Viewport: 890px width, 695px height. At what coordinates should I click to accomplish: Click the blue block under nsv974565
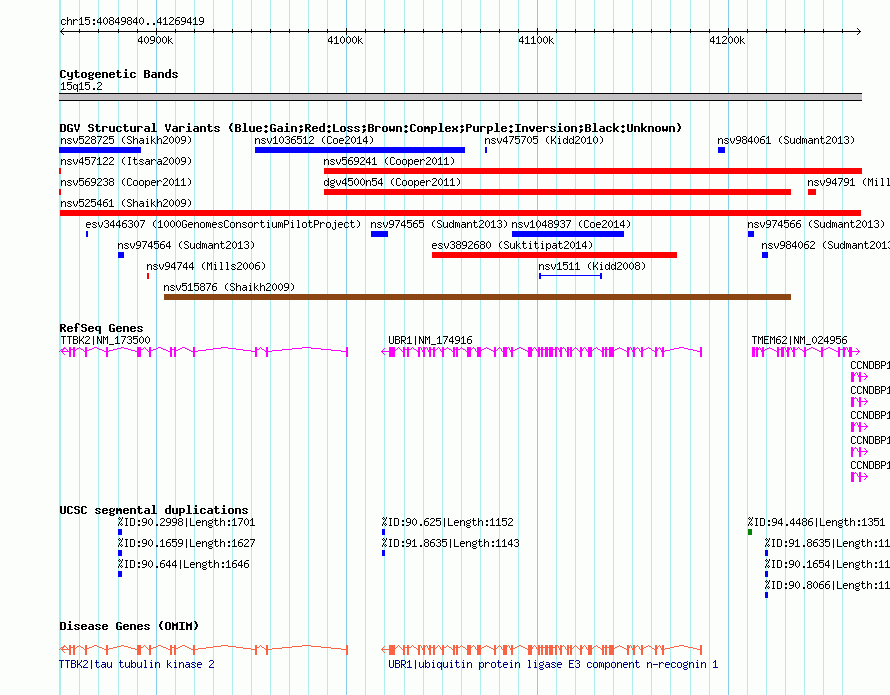click(x=379, y=234)
